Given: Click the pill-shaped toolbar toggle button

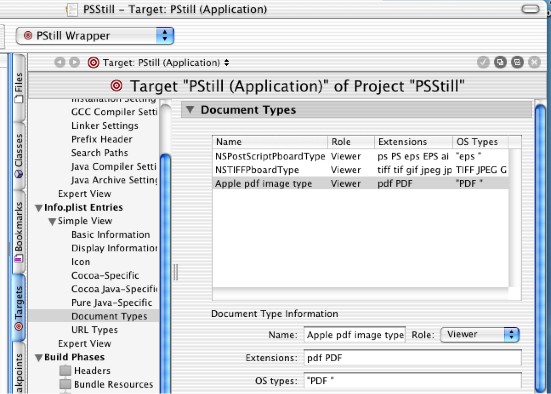Looking at the screenshot, I should point(530,9).
